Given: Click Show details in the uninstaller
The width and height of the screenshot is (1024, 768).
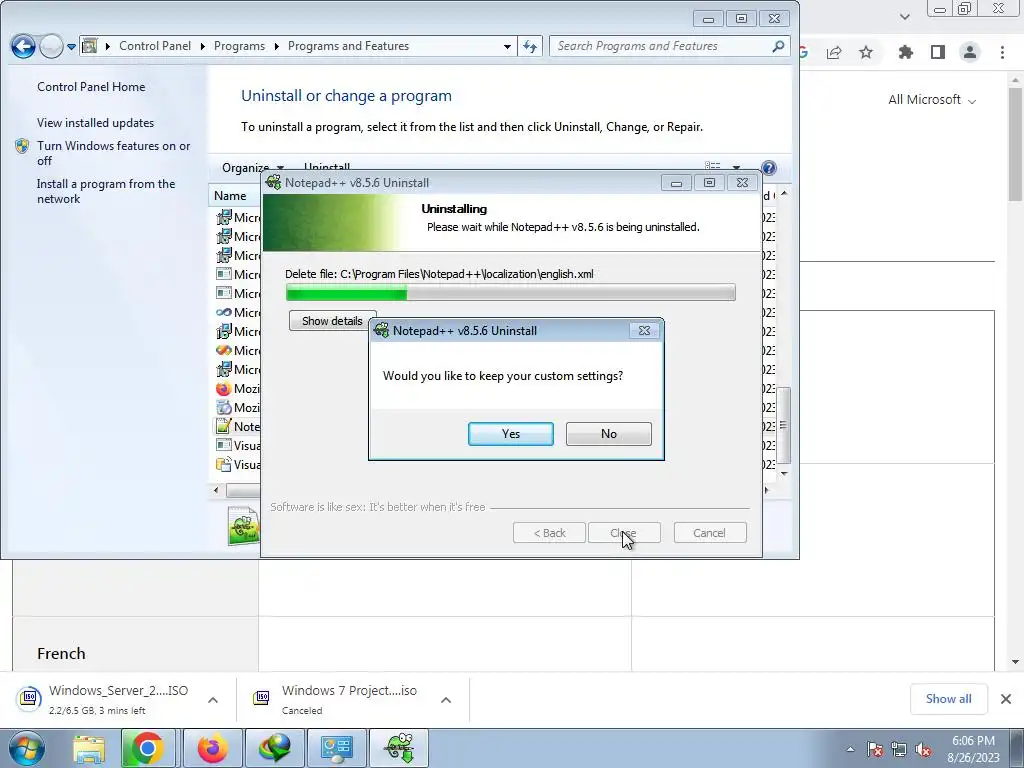Looking at the screenshot, I should pyautogui.click(x=332, y=321).
